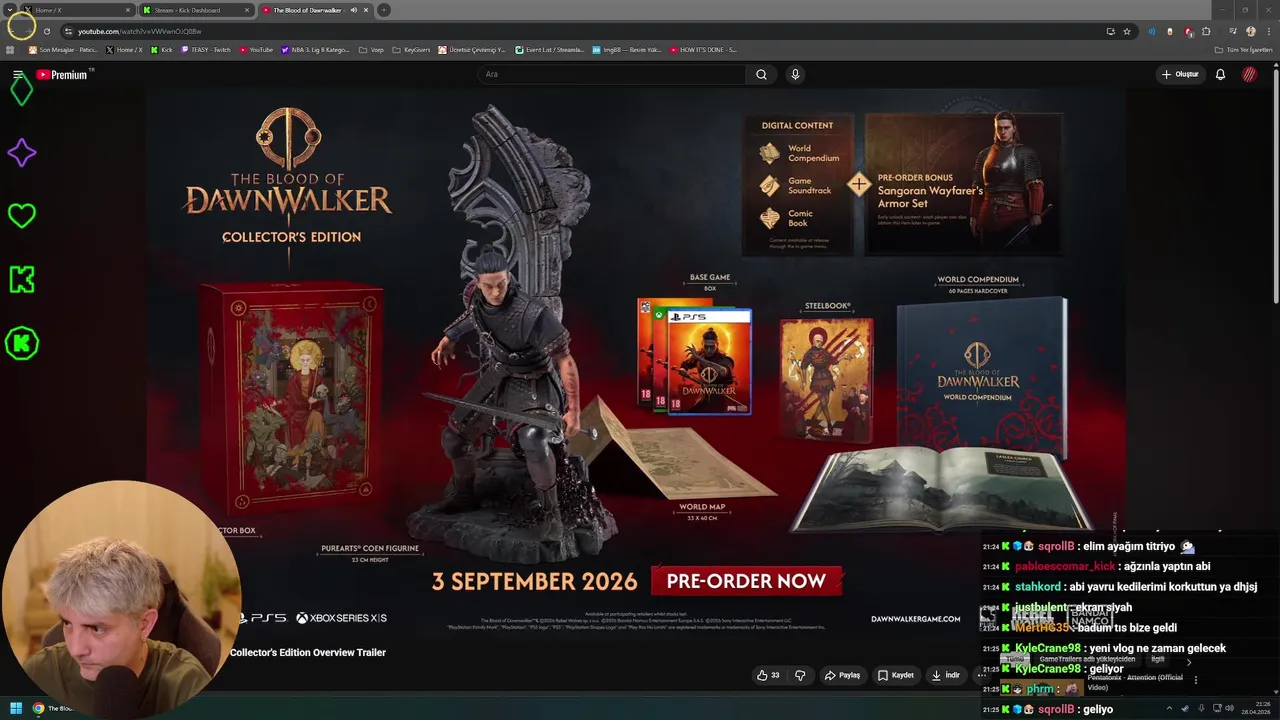Open the taskbar clock showing 21:26

pos(1257,708)
